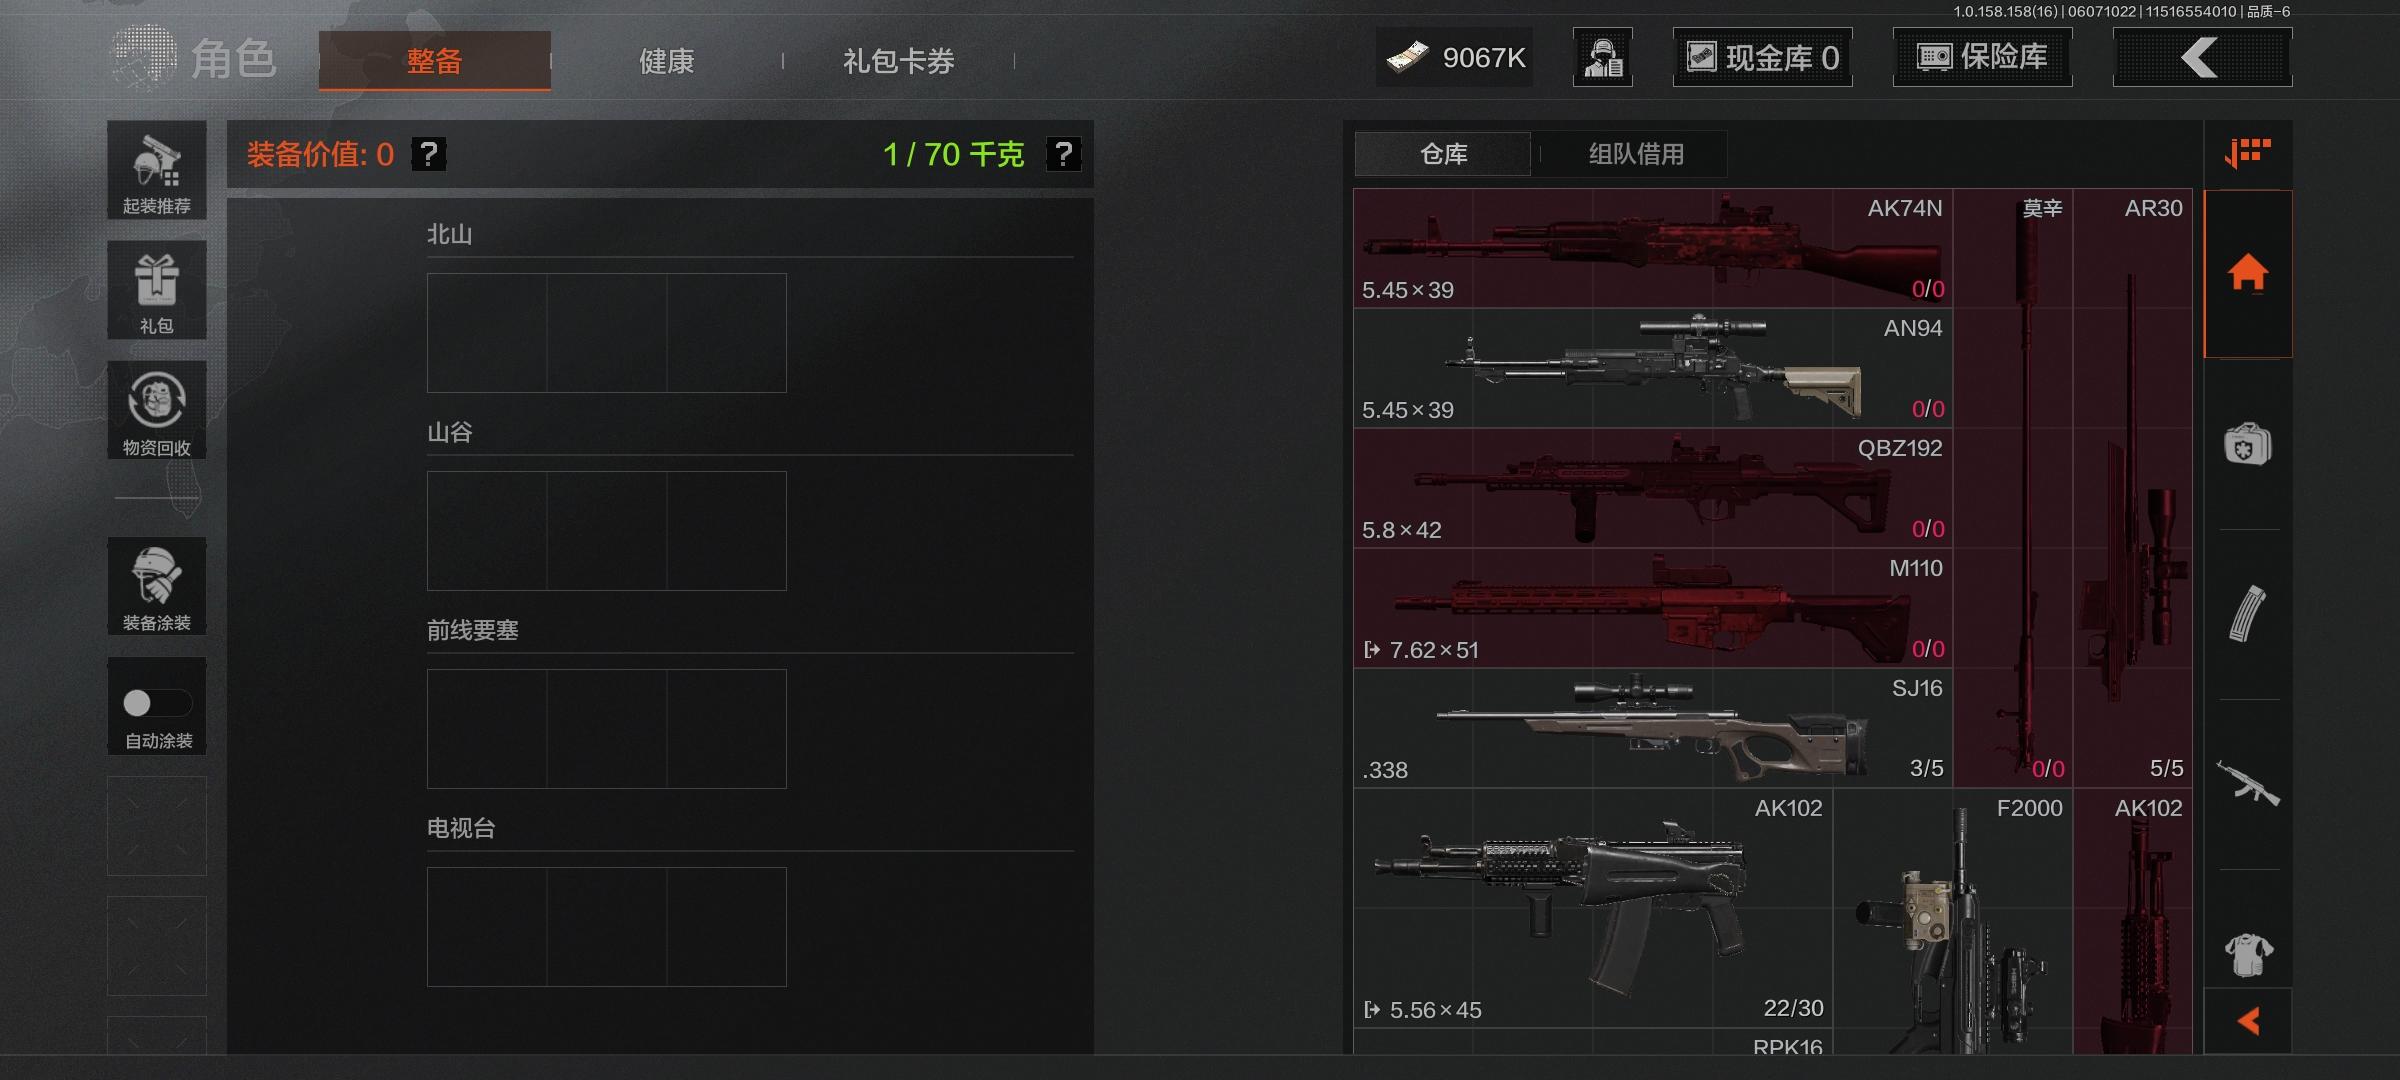Toggle the 自动涂装 auto-skin switch
Image resolution: width=2400 pixels, height=1080 pixels.
pos(157,704)
